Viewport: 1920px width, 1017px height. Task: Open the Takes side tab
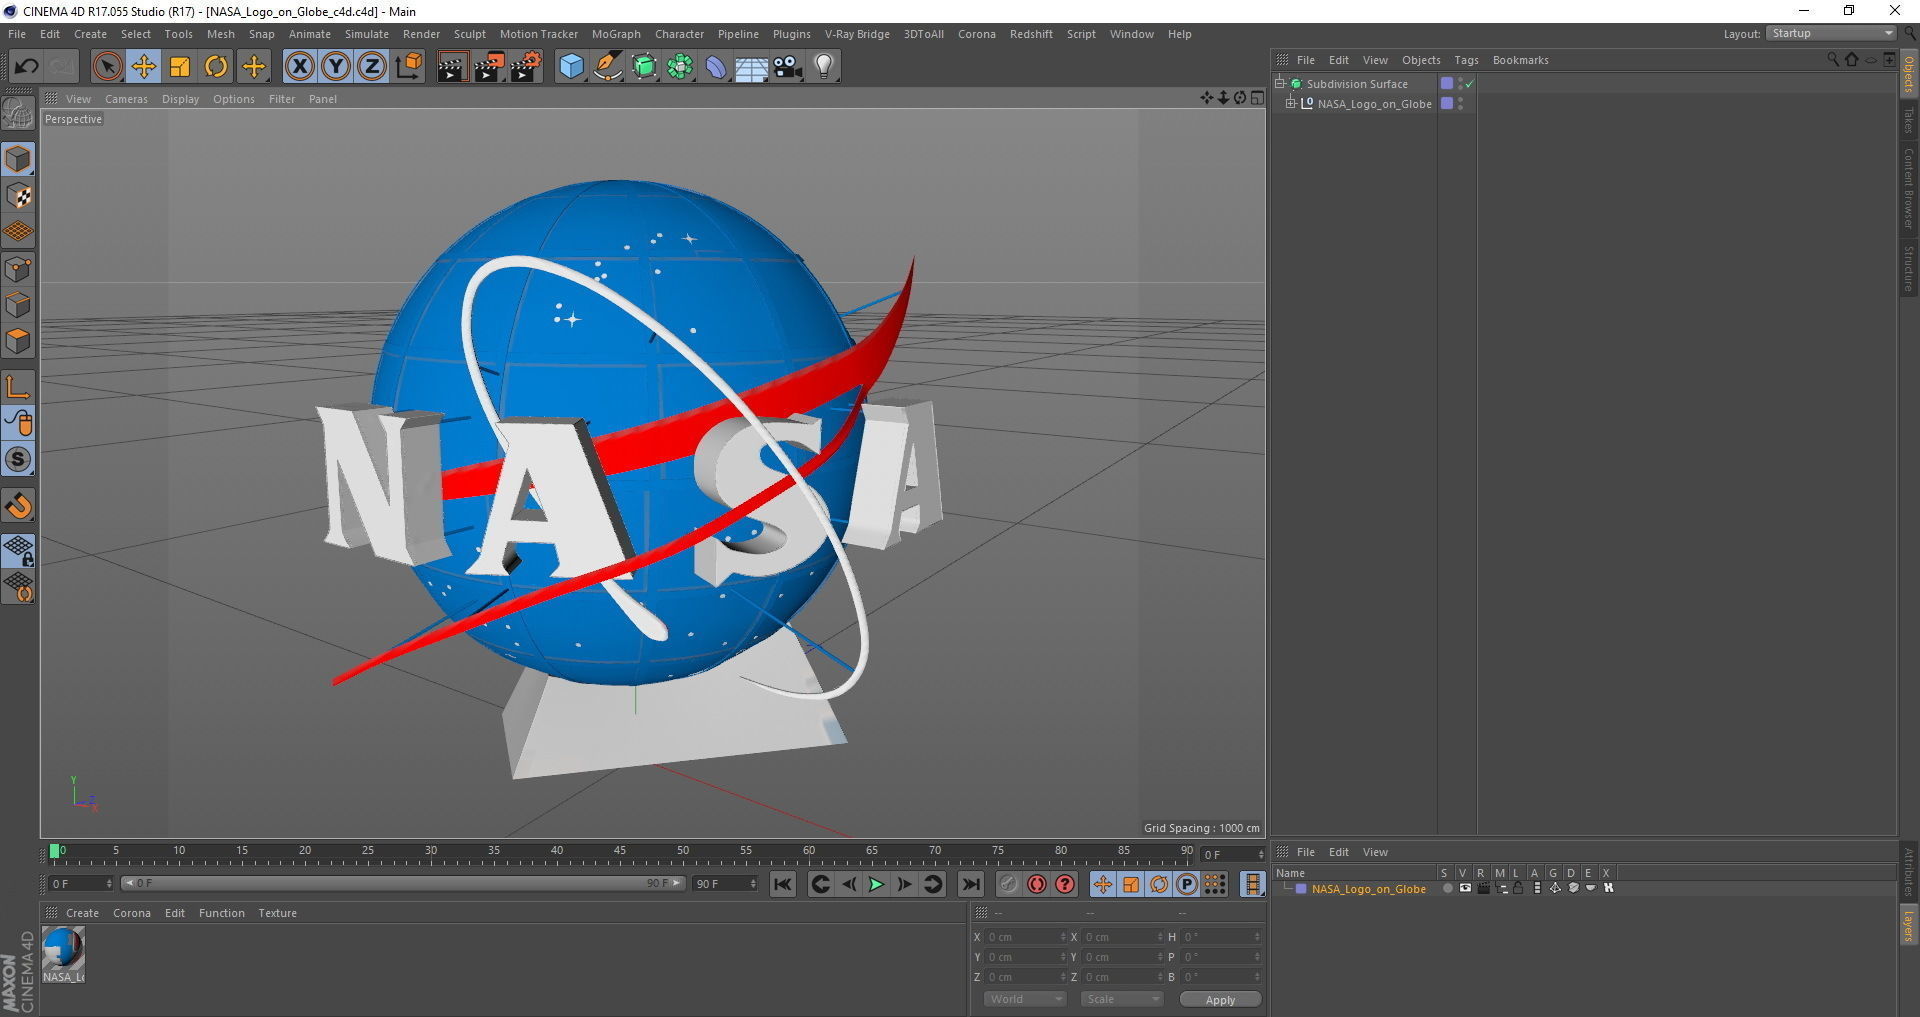coord(1909,120)
